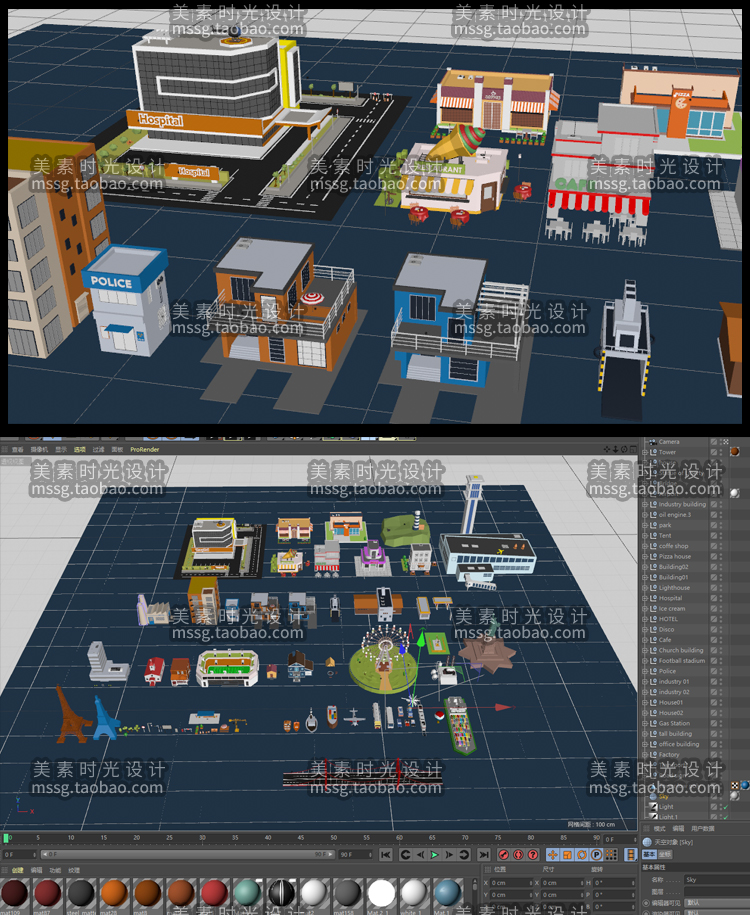Screen dimensions: 750x915
Task: Click the viewport rotate navigation icon
Action: pos(624,449)
